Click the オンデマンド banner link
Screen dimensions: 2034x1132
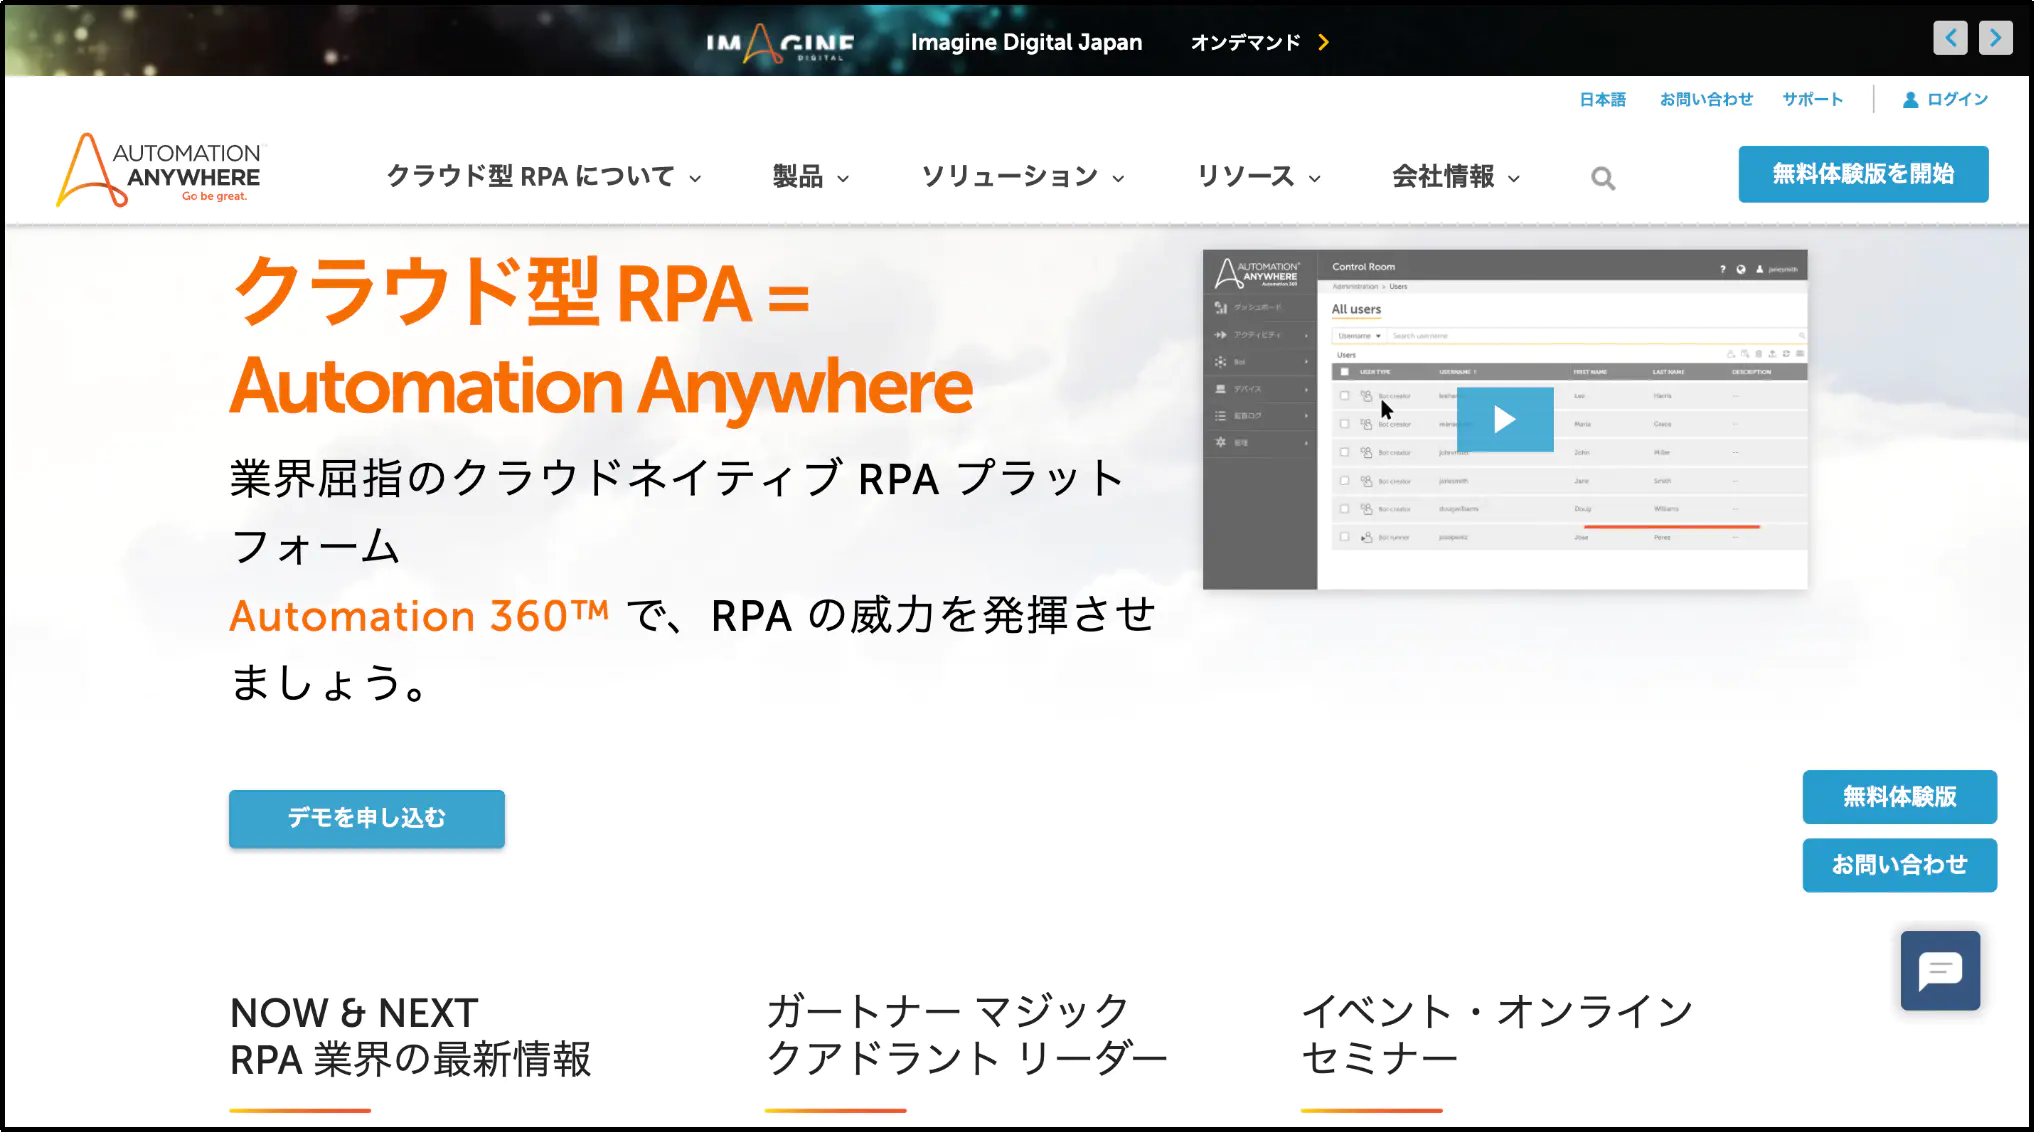tap(1260, 42)
